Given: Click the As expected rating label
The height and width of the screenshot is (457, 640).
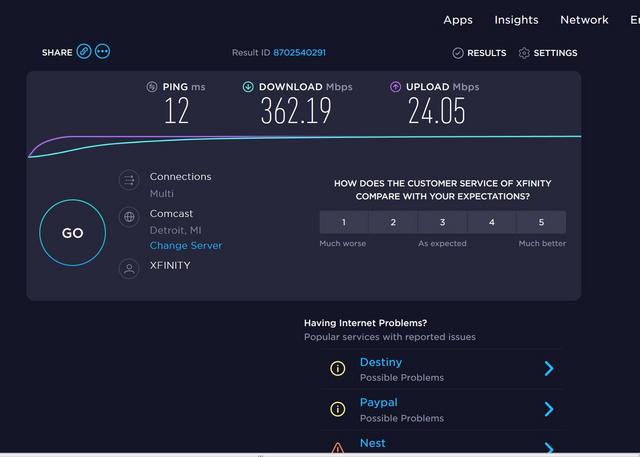Looking at the screenshot, I should [x=442, y=244].
